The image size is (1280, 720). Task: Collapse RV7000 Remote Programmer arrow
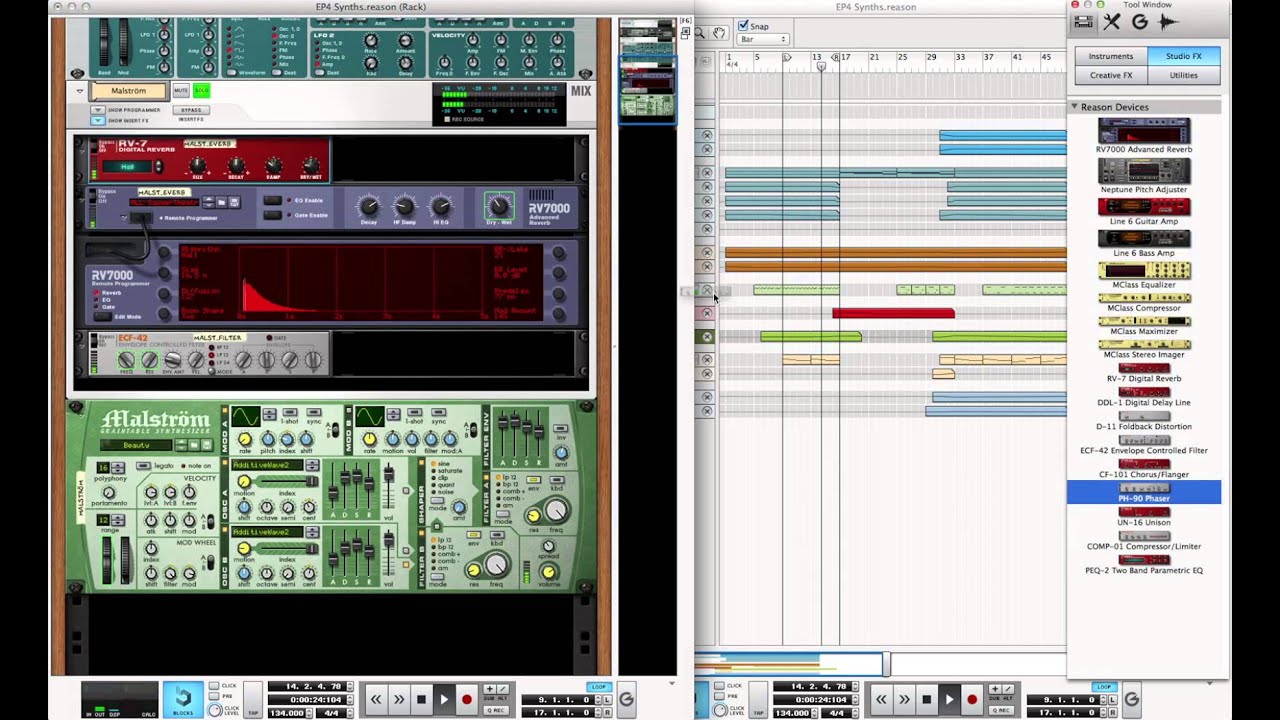click(x=124, y=217)
